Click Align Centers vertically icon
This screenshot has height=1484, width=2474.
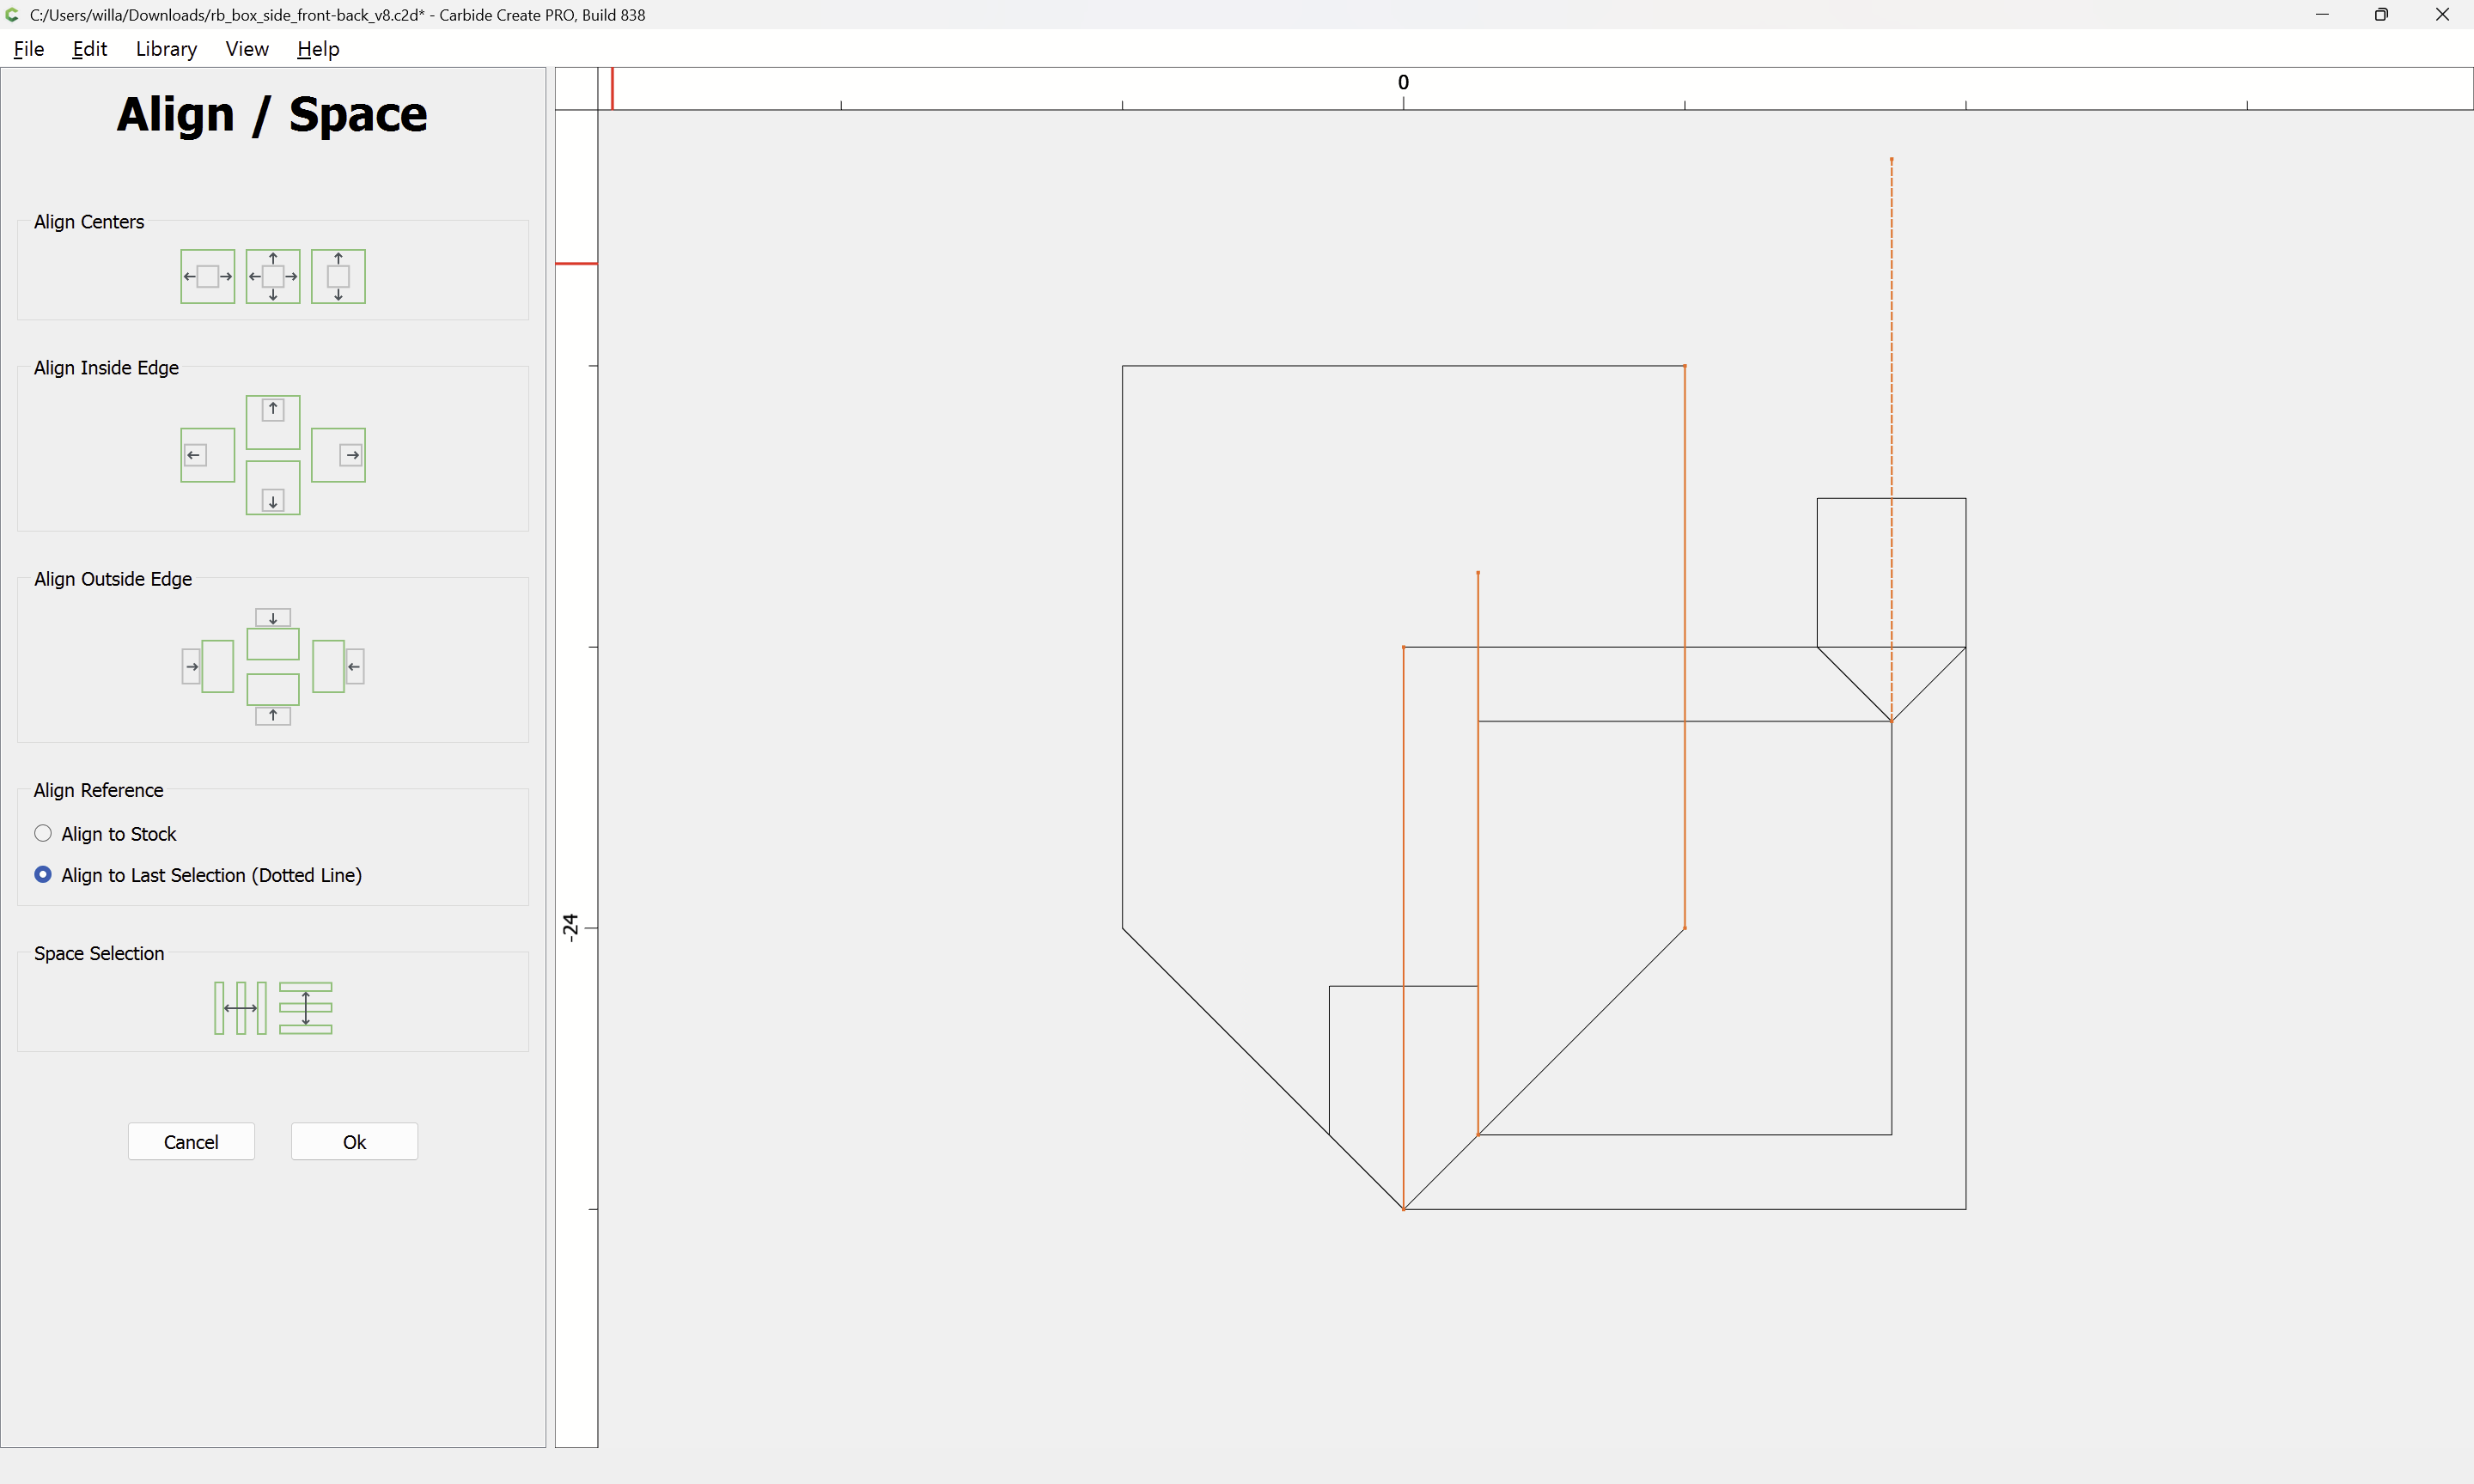(338, 276)
